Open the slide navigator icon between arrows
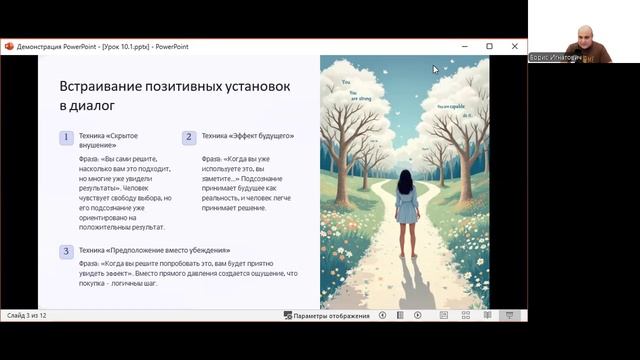The height and width of the screenshot is (360, 640). click(x=400, y=315)
